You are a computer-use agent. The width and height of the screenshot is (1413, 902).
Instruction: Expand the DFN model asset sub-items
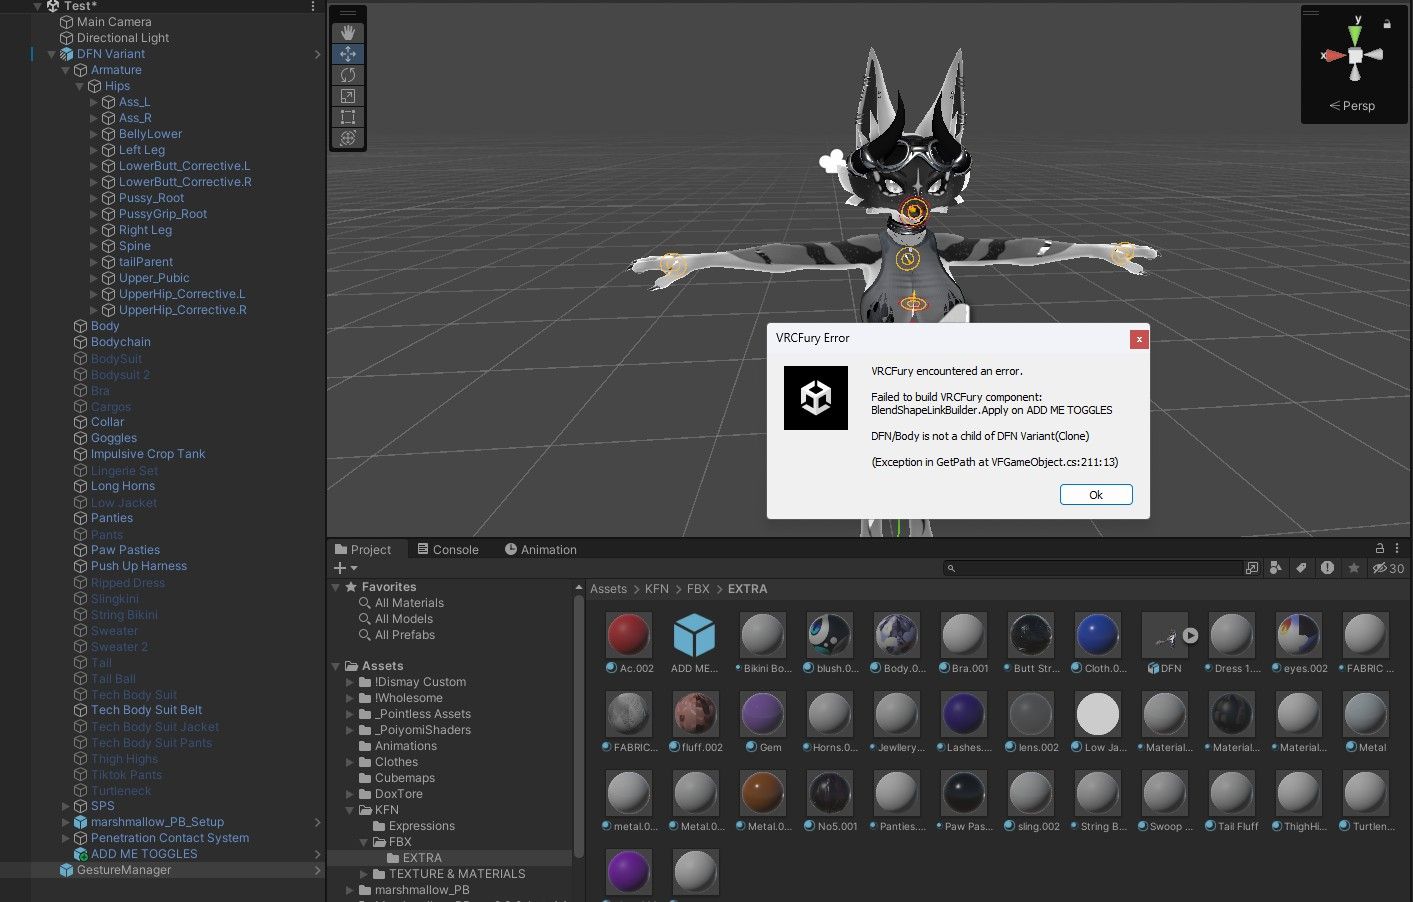tap(1190, 635)
